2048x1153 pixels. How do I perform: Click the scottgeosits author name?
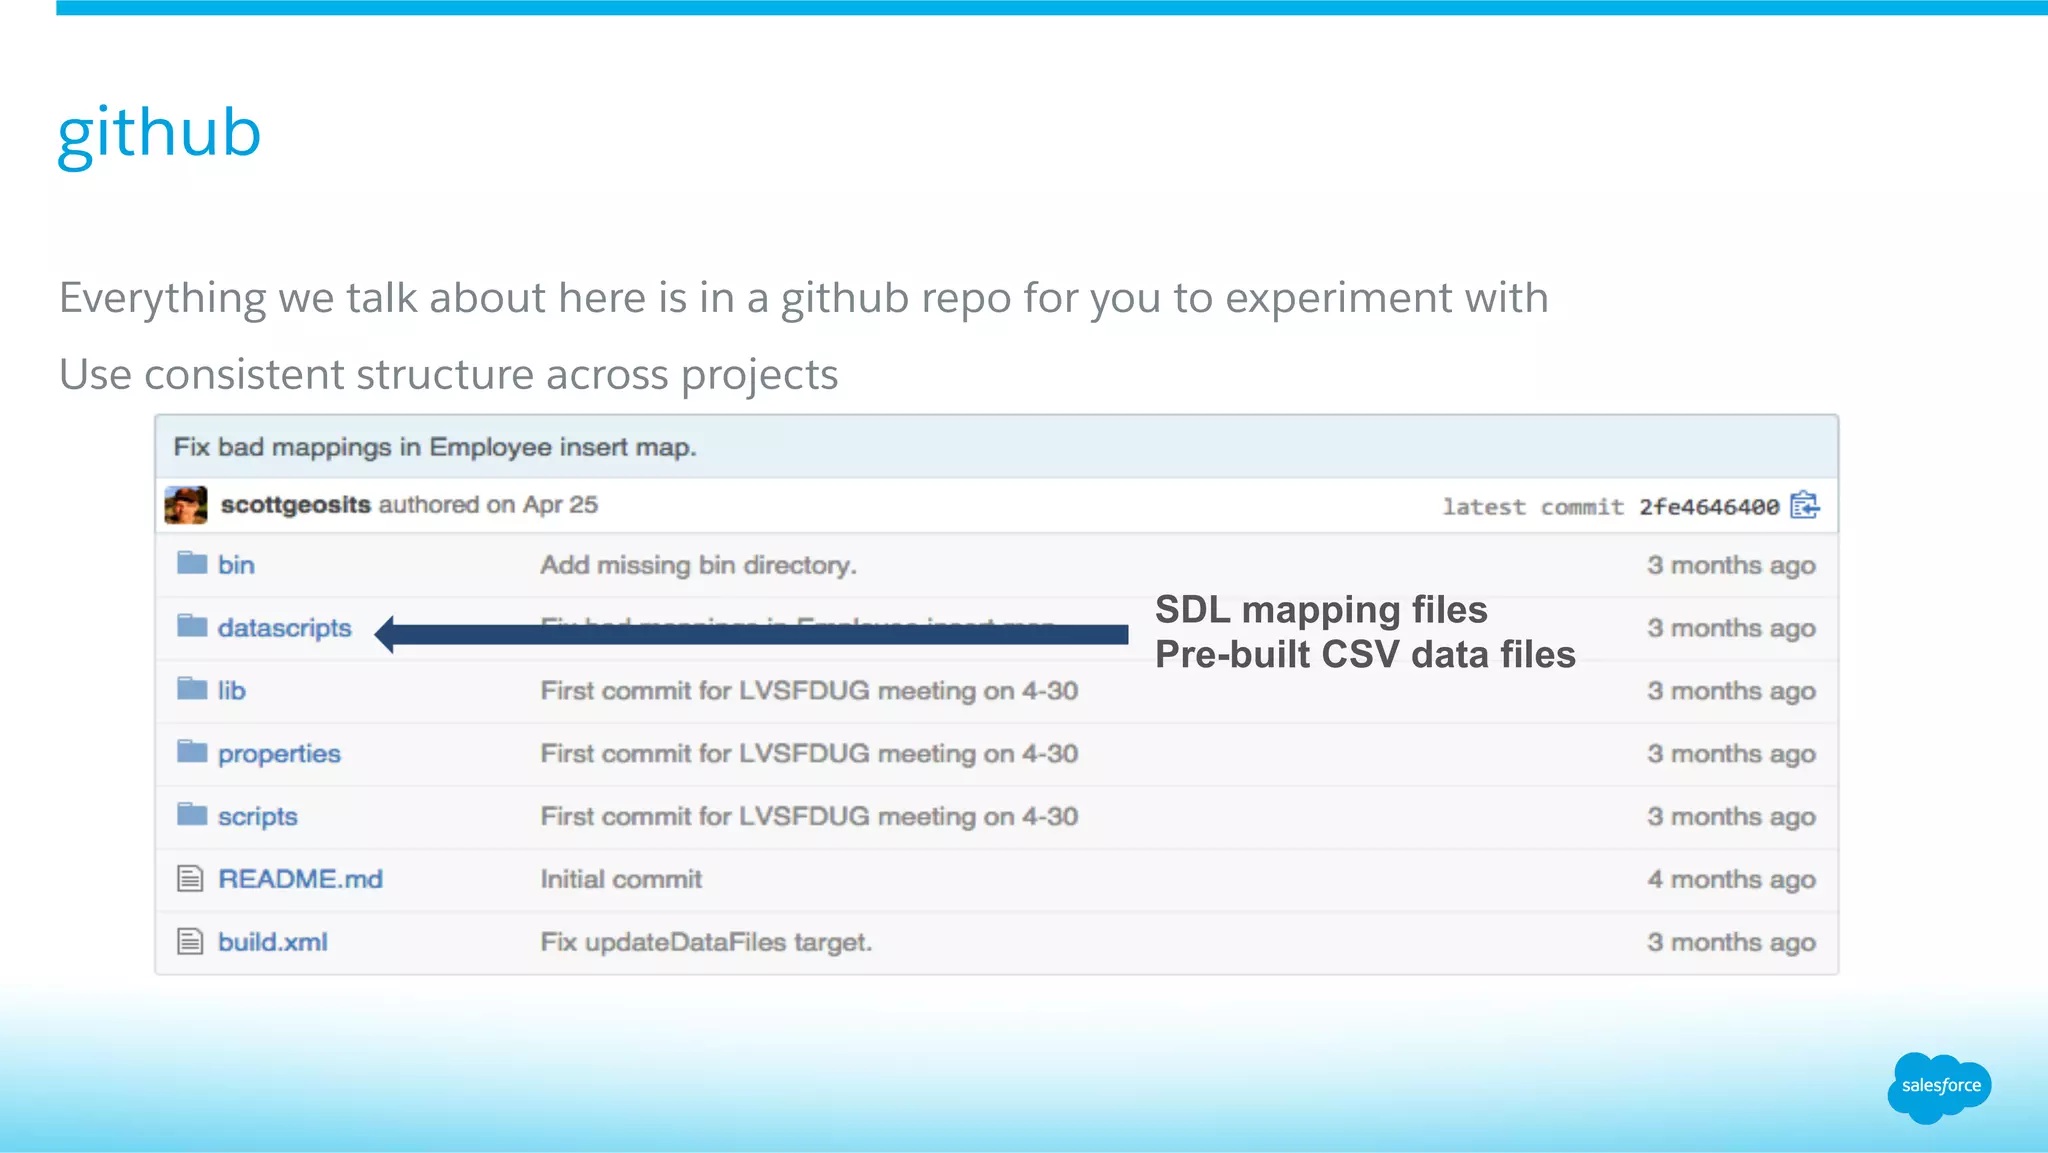296,505
